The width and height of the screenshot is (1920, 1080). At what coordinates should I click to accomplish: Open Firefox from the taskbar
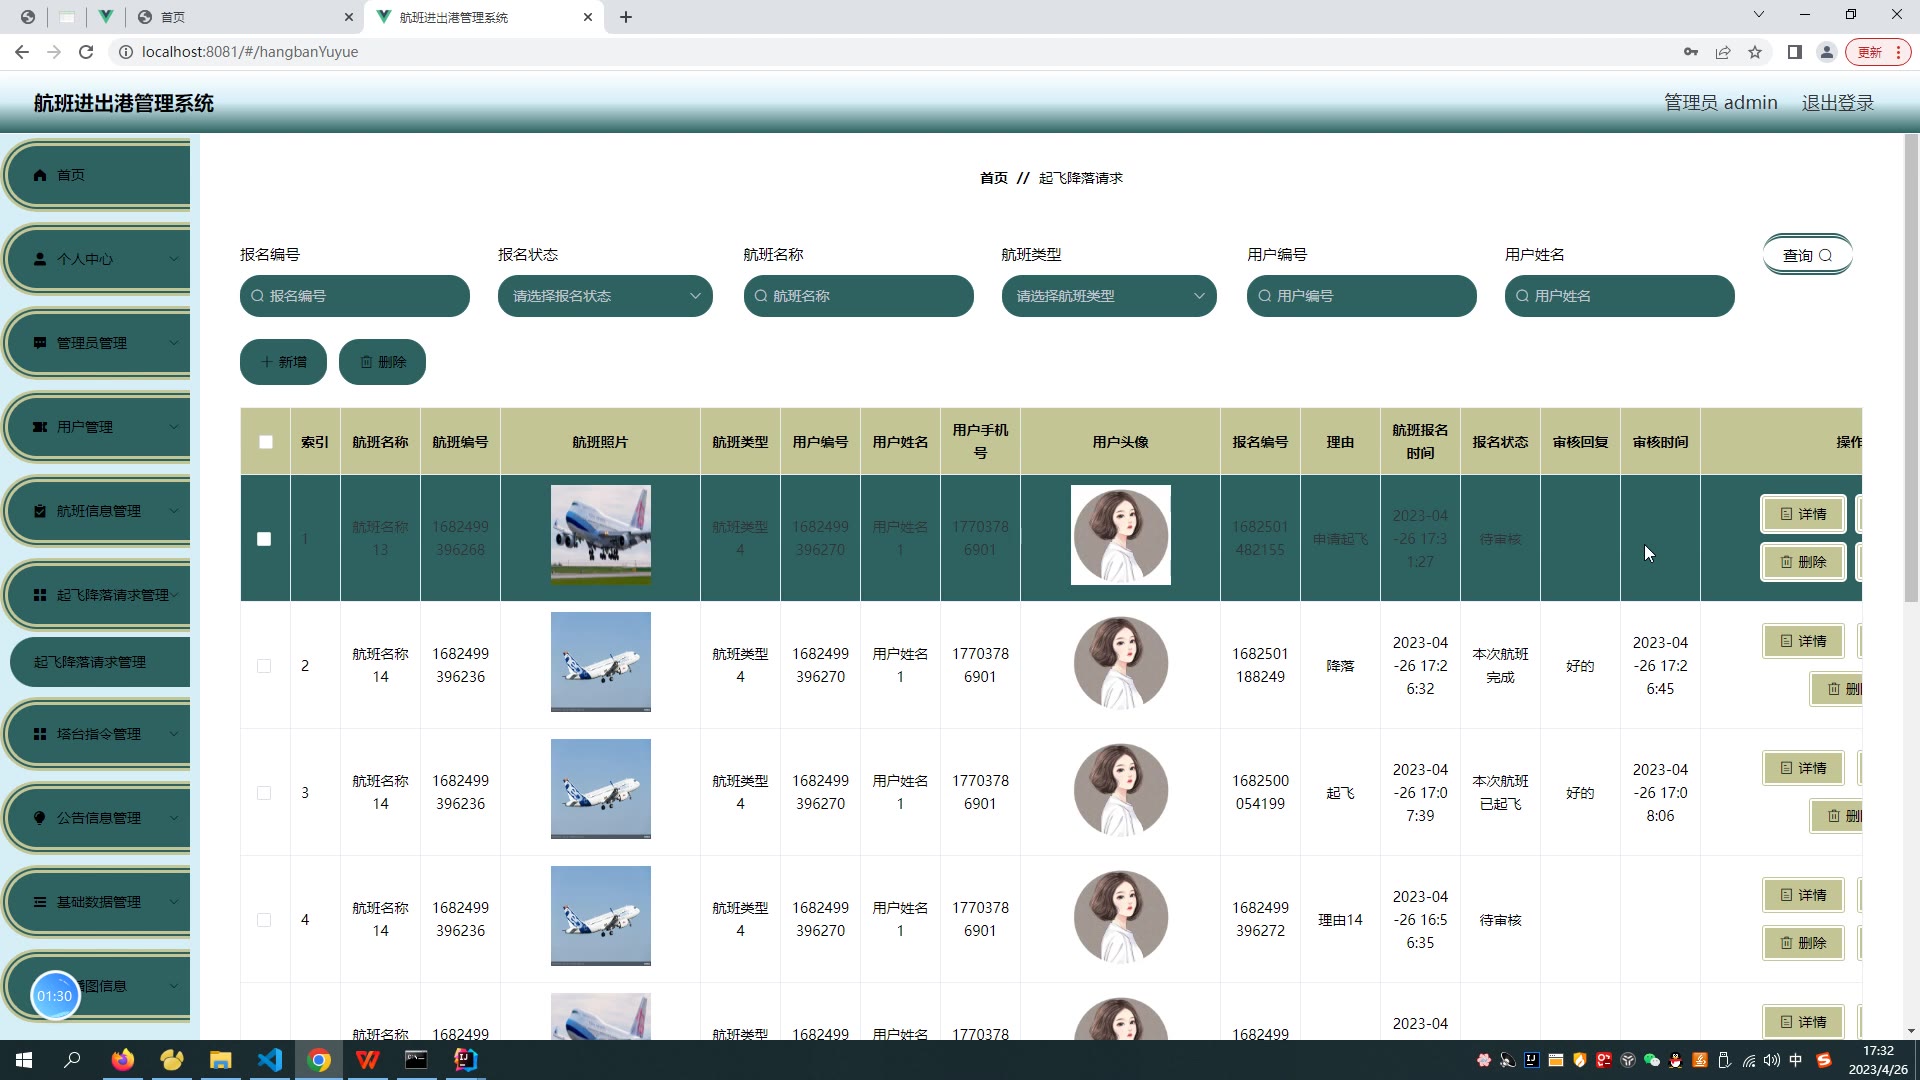[x=122, y=1060]
